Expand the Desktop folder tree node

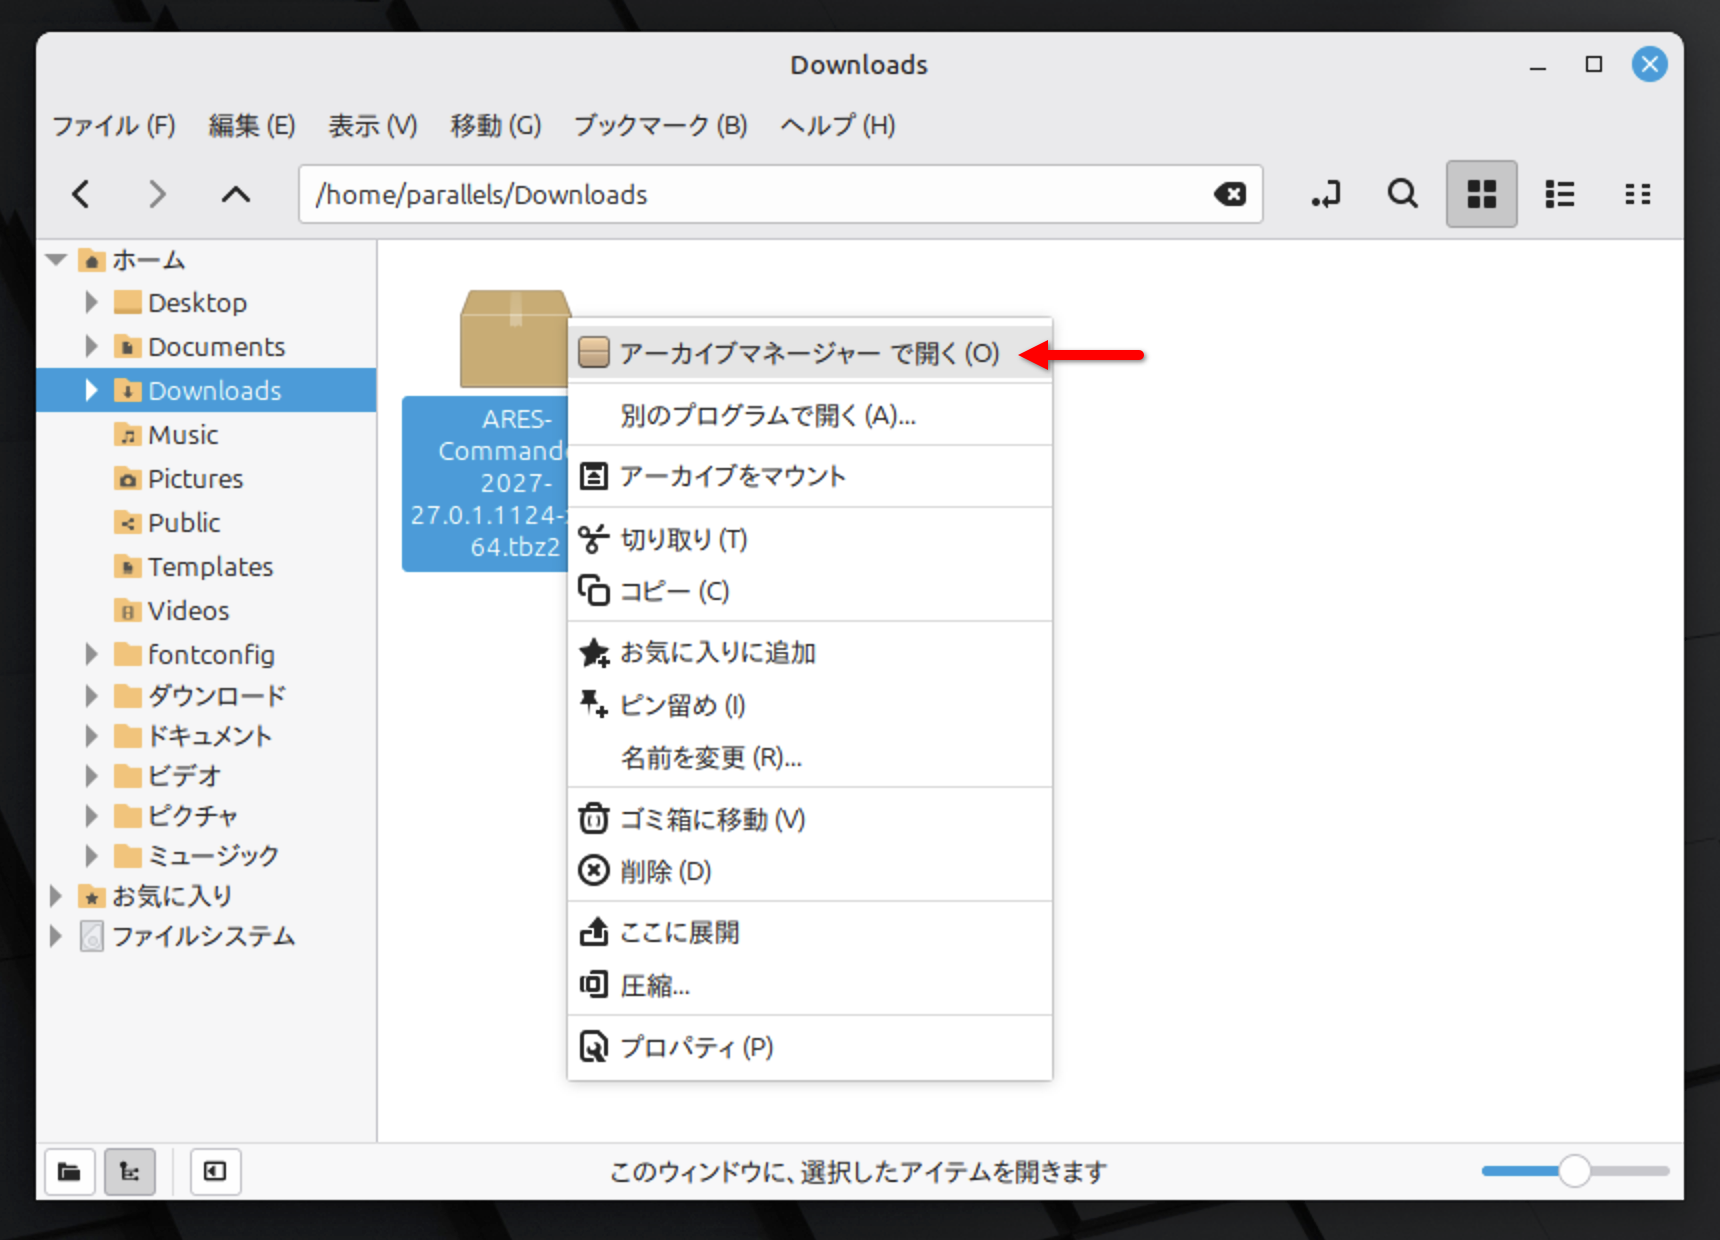[x=91, y=302]
